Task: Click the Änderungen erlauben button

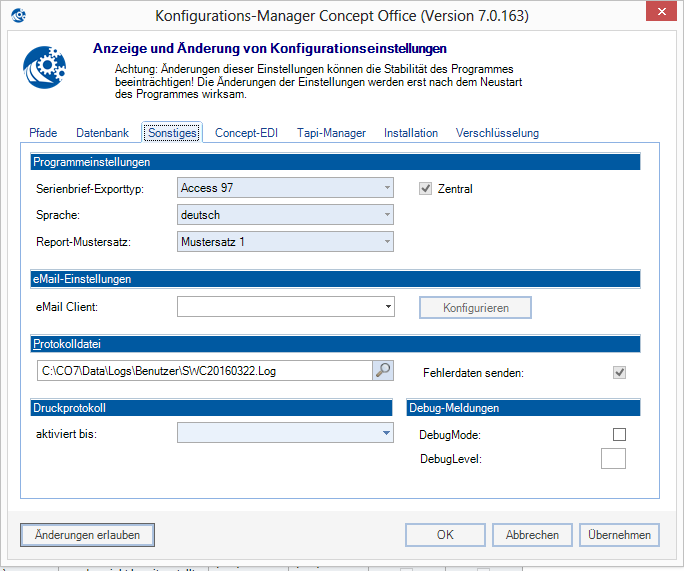Action: click(x=88, y=535)
